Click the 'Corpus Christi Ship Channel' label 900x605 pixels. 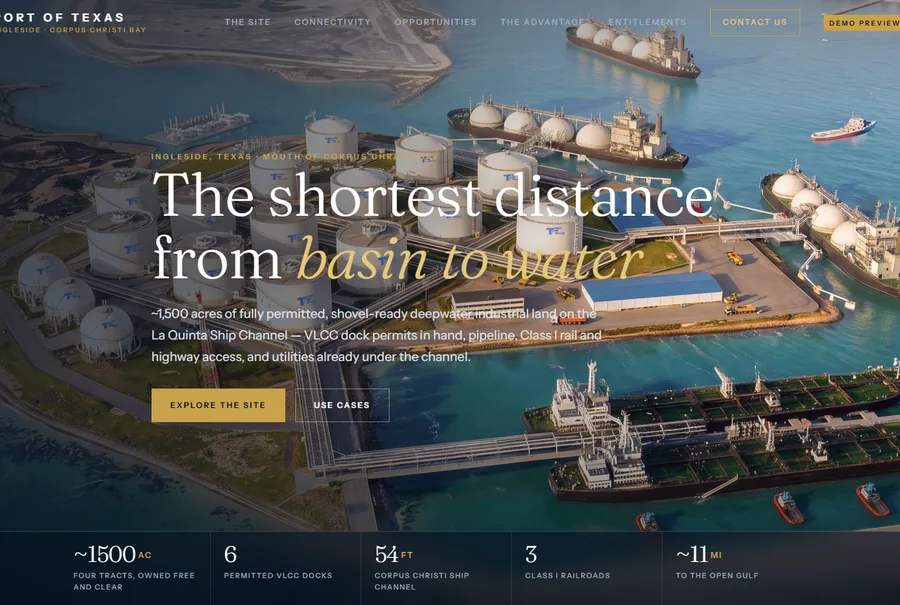coord(422,581)
